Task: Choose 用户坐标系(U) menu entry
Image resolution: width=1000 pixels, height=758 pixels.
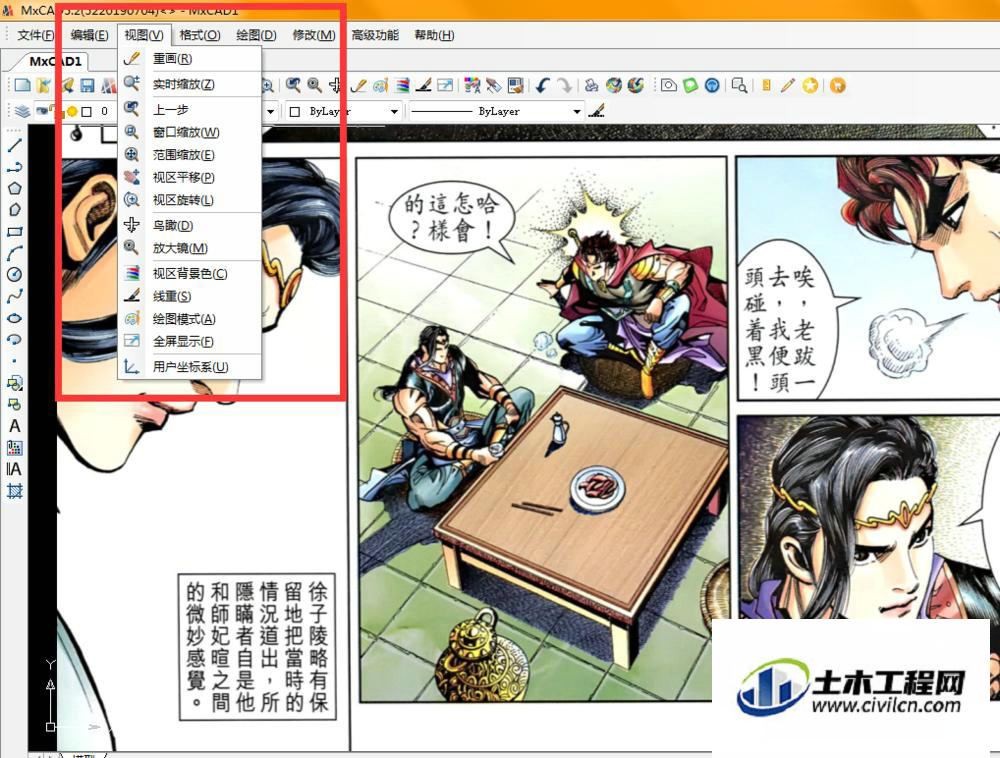Action: (190, 367)
